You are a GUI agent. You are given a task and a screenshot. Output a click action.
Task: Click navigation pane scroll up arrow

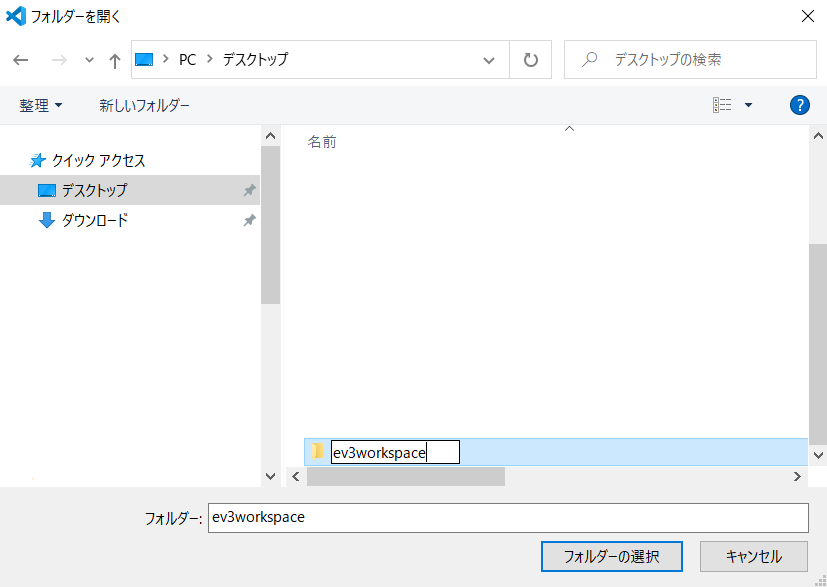click(x=271, y=136)
